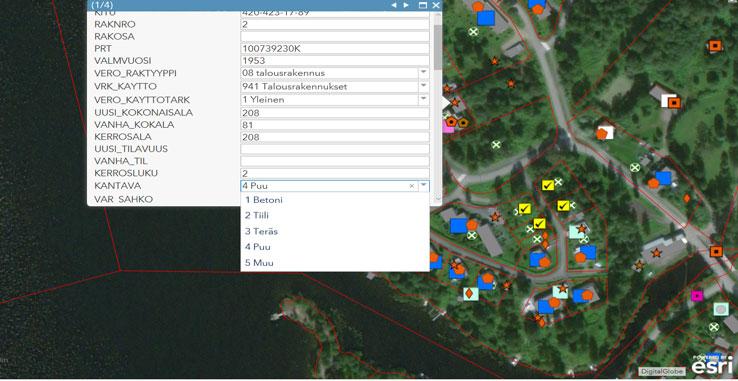Click yellow checkmark marker next to white X

pos(548,185)
